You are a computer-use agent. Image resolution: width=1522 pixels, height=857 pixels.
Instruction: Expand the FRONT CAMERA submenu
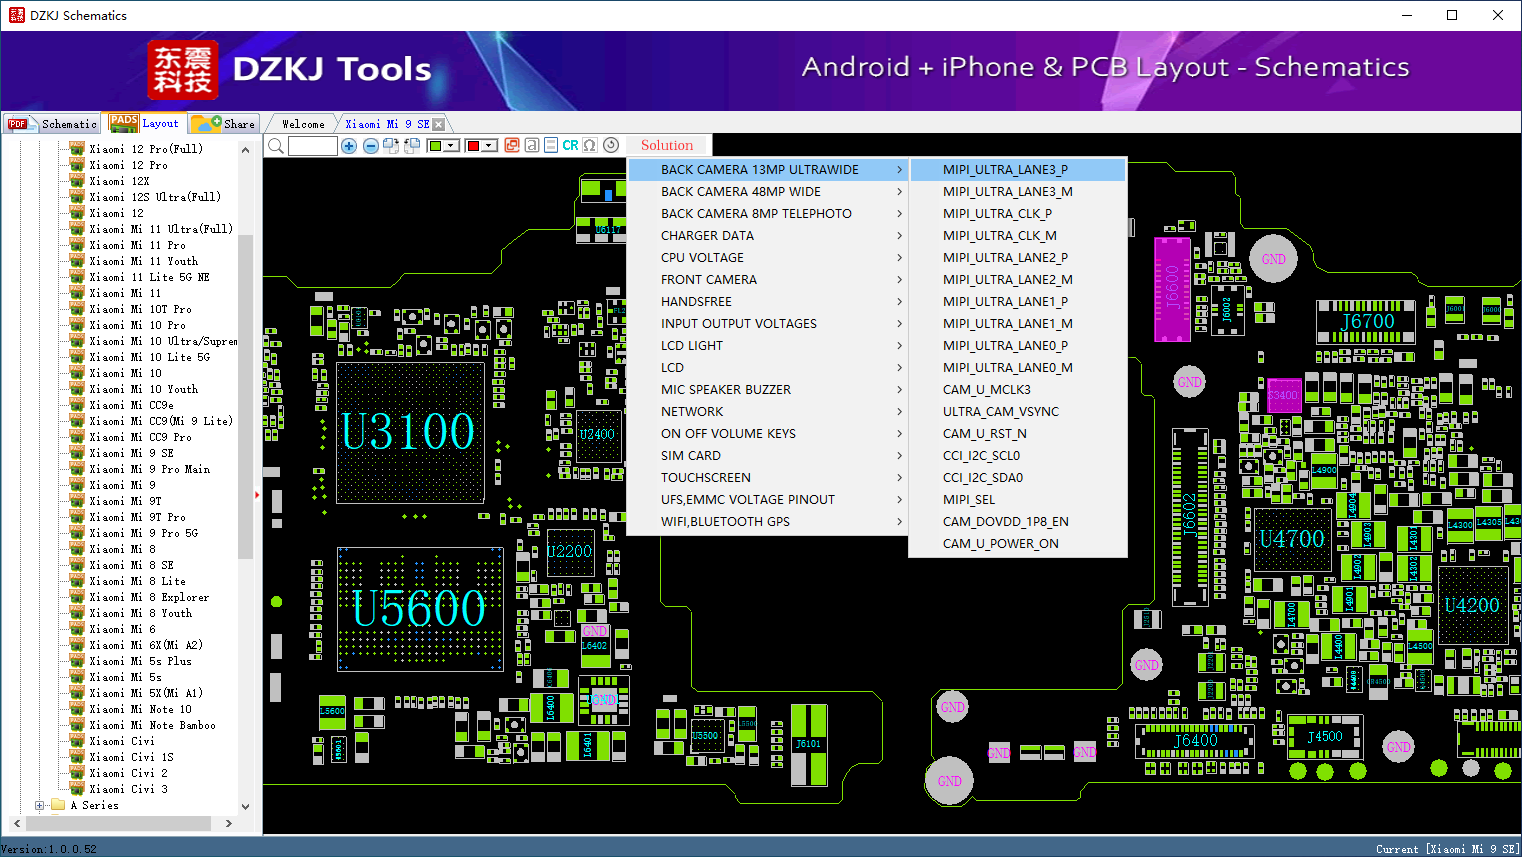tap(767, 280)
